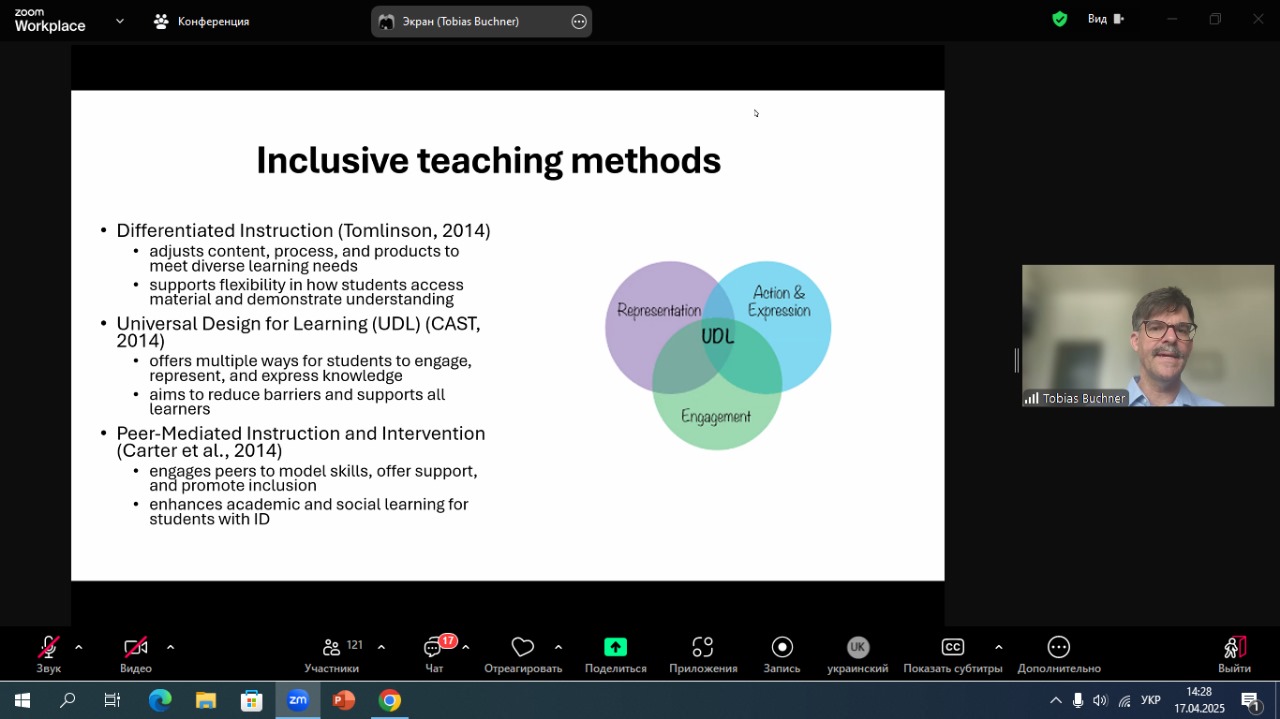Click the React heart icon
The width and height of the screenshot is (1280, 719).
[x=522, y=648]
